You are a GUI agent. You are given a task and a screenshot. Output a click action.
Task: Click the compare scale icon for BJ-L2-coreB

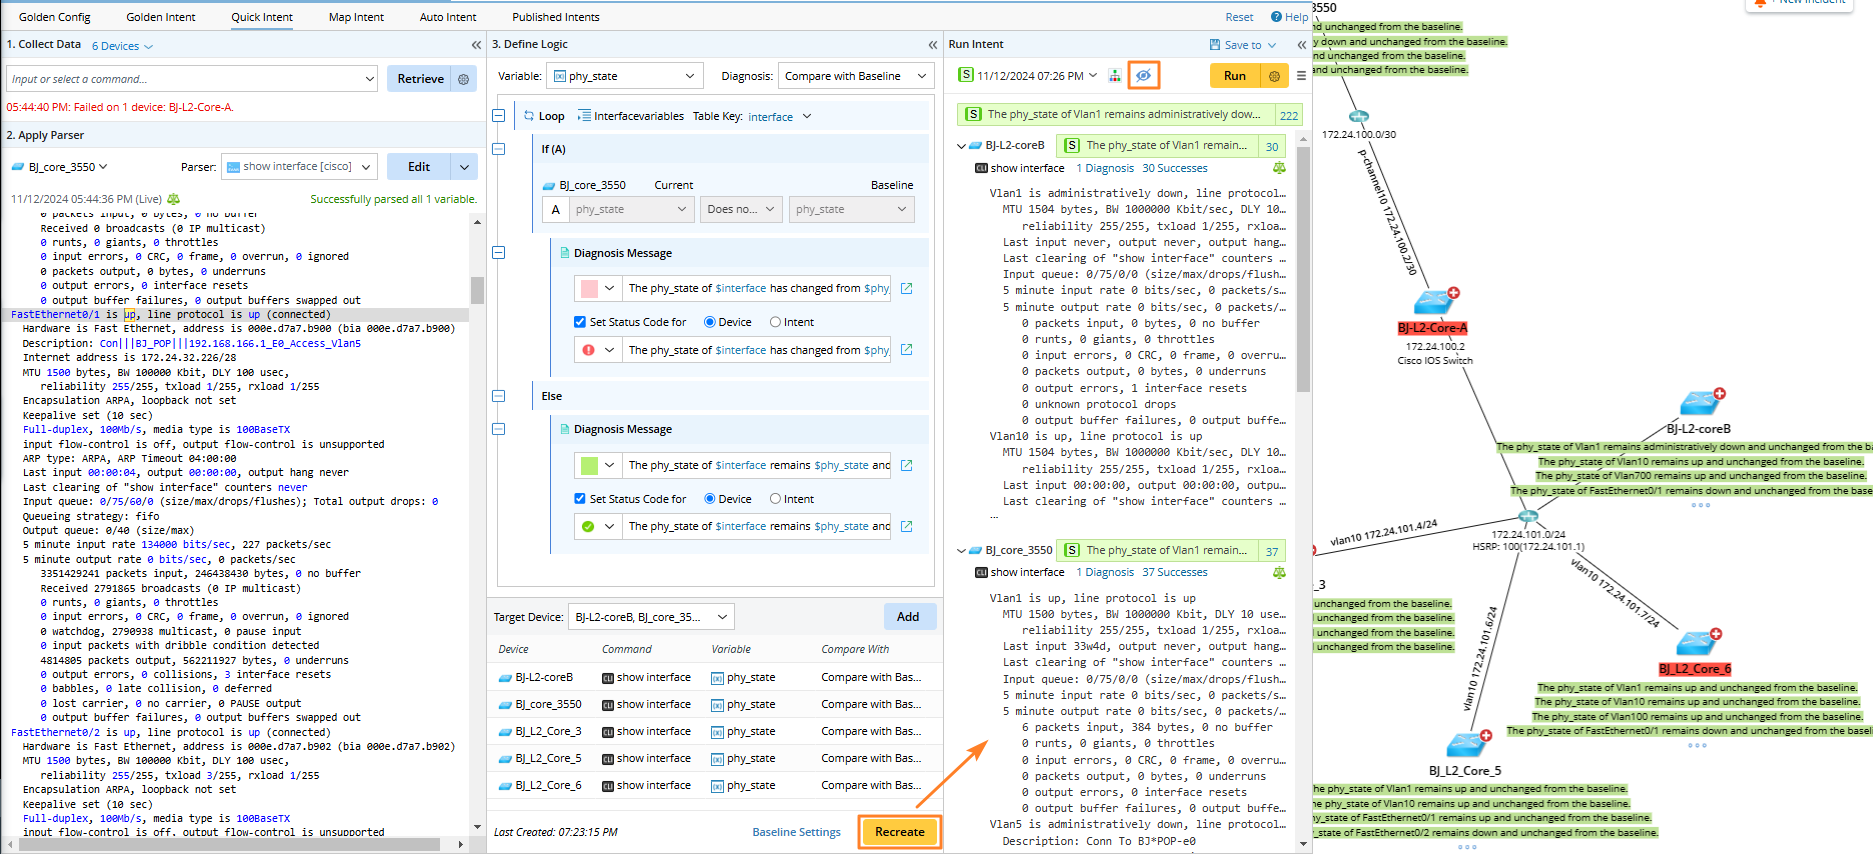[1279, 168]
